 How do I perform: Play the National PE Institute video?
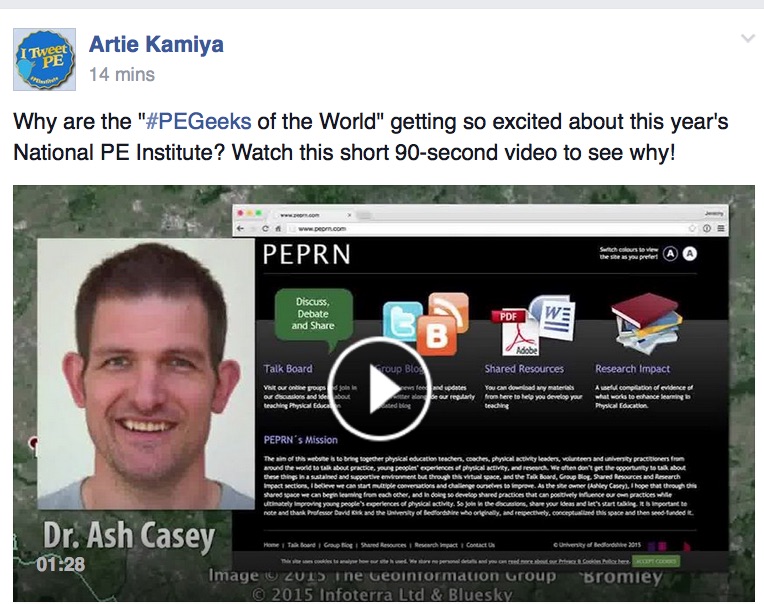379,388
